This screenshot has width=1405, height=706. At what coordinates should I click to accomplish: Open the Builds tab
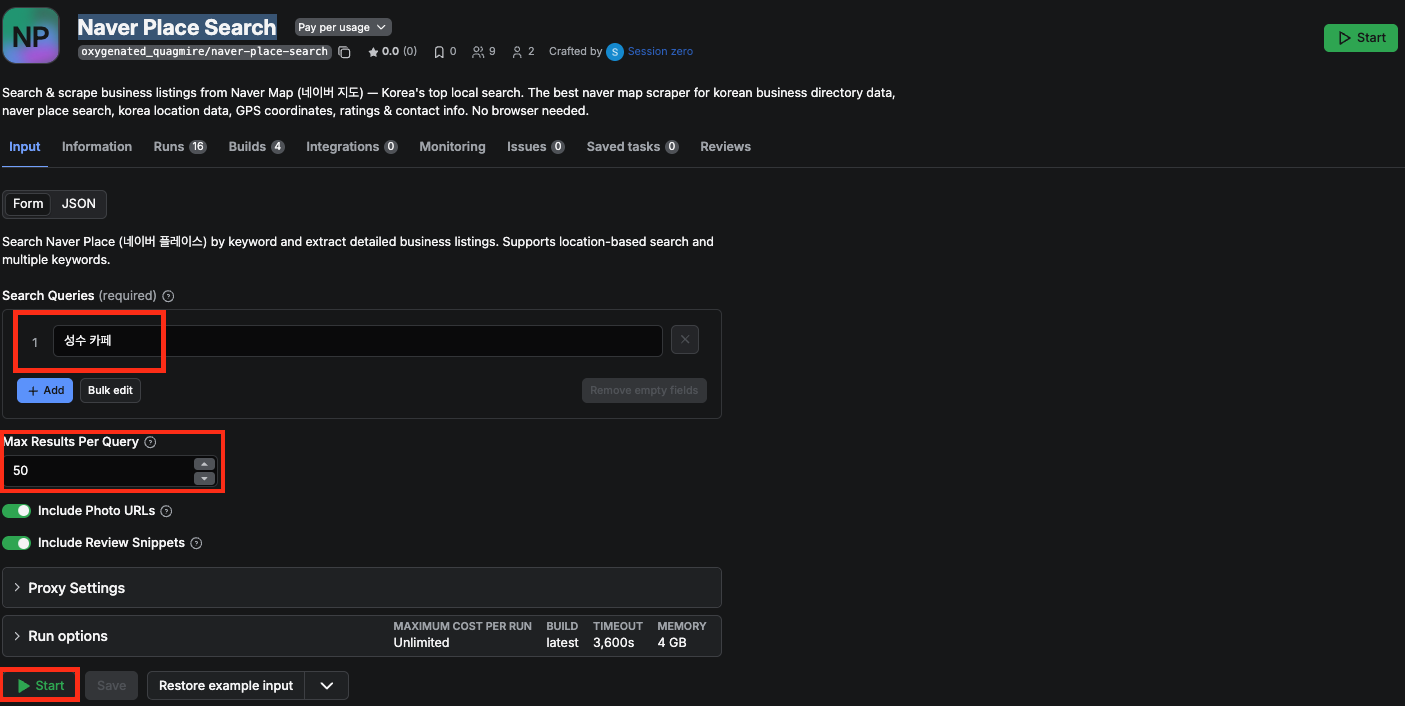click(256, 147)
